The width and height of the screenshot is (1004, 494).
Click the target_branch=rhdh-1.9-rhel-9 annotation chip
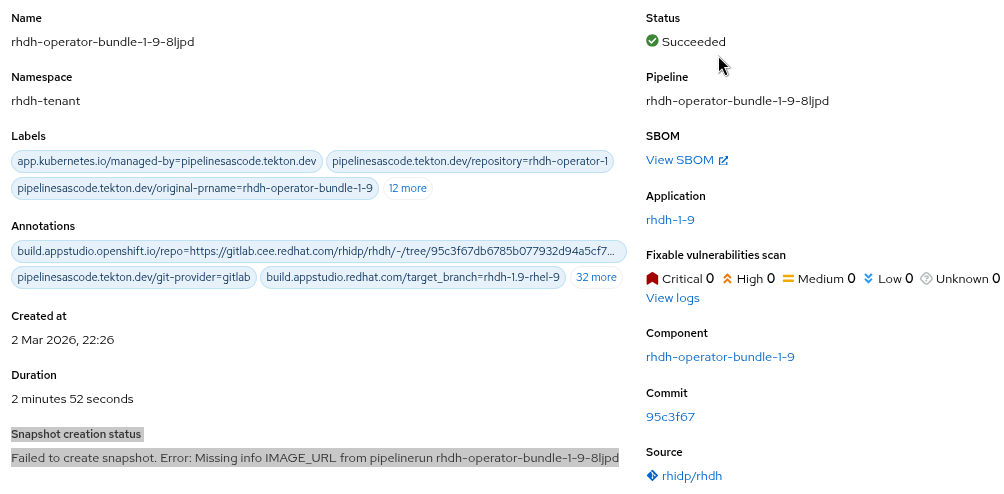[413, 277]
